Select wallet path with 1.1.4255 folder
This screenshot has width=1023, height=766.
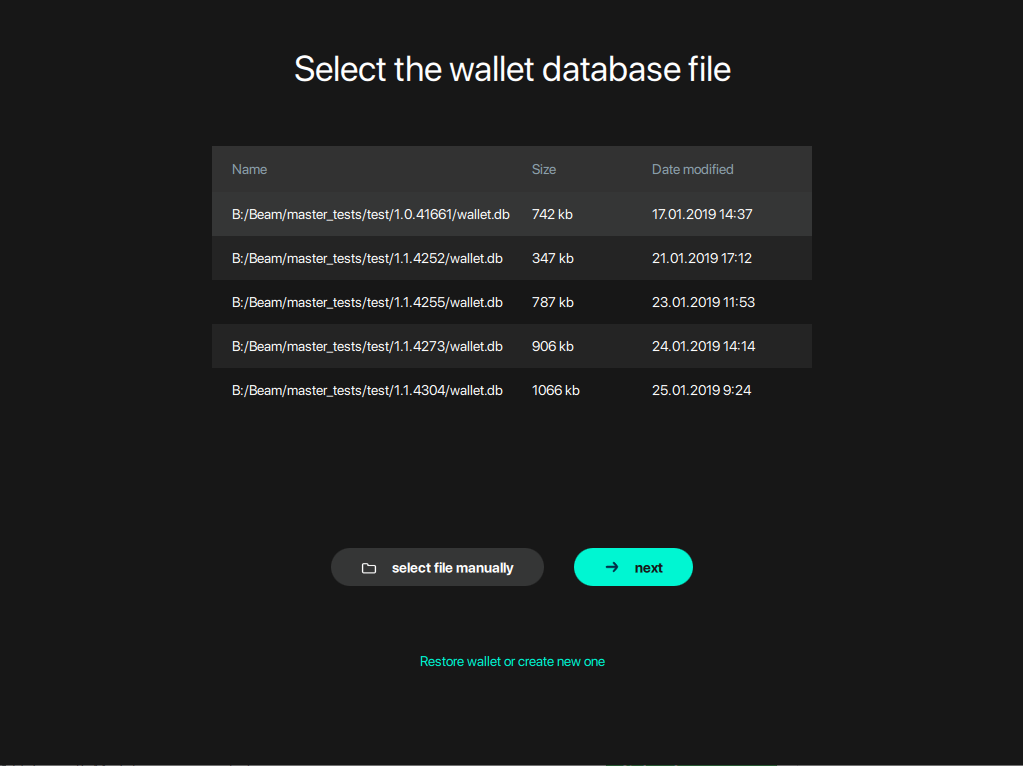point(367,302)
